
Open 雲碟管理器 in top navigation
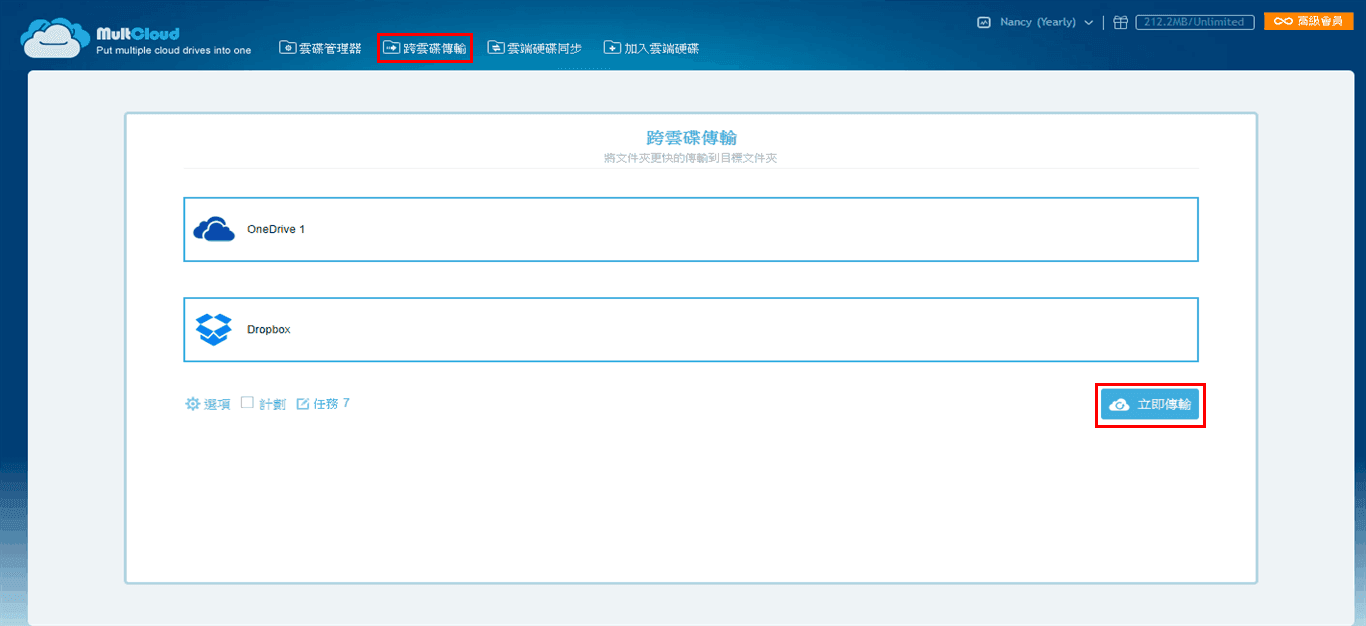(x=320, y=47)
